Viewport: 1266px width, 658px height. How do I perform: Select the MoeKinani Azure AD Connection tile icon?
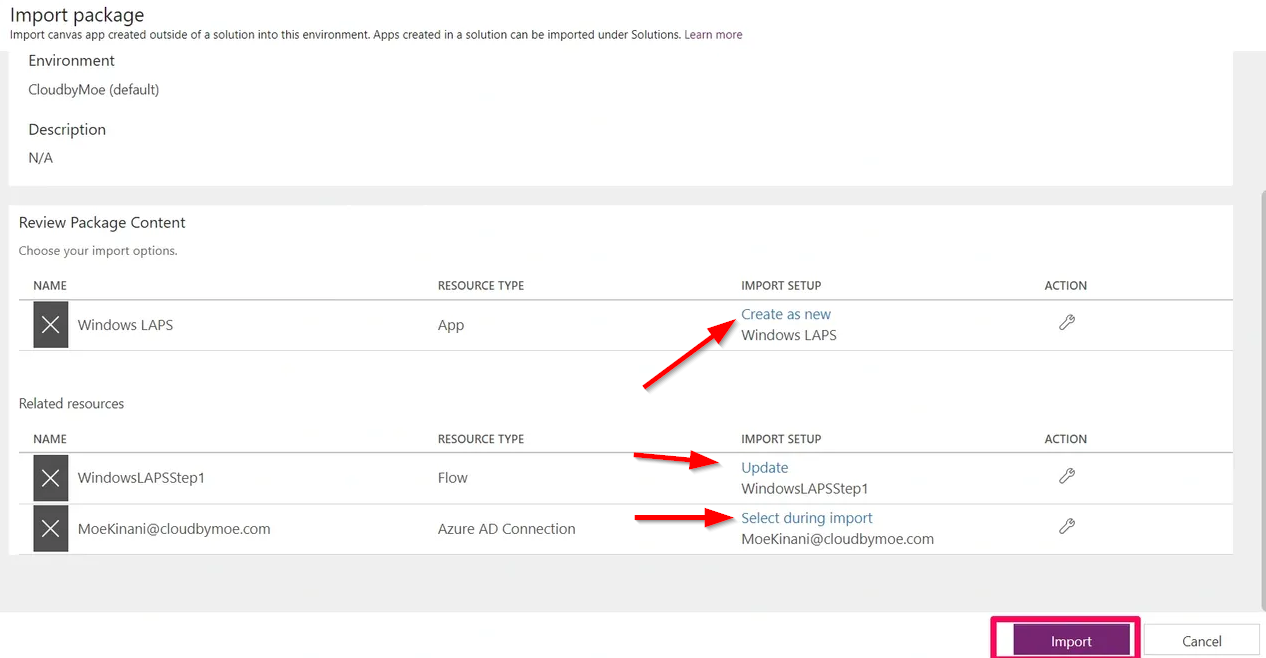point(50,527)
